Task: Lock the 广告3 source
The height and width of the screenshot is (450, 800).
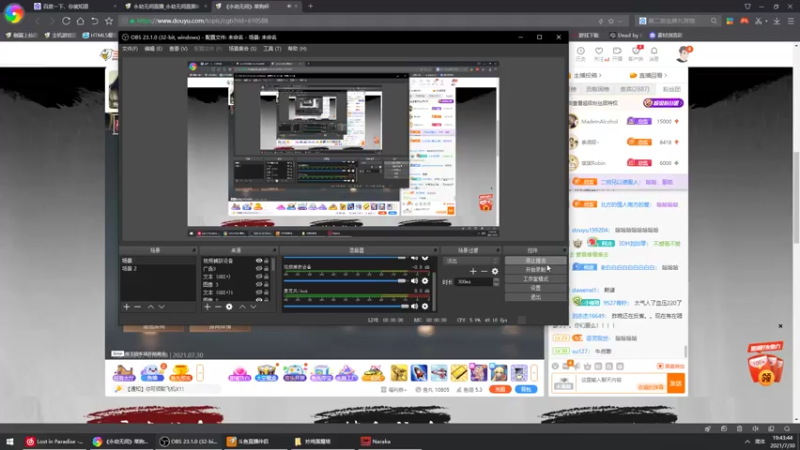Action: pyautogui.click(x=266, y=268)
